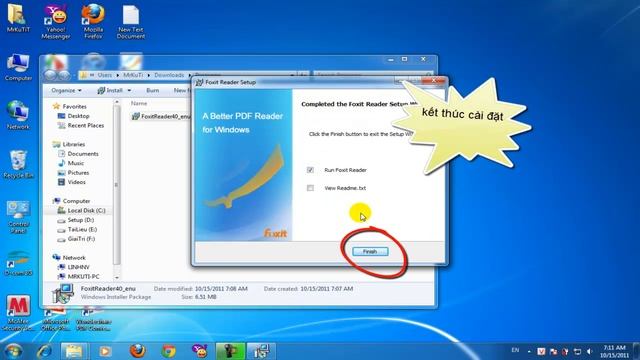Viewport: 640px width, 360px height.
Task: Open the Videos library
Action: click(x=76, y=182)
